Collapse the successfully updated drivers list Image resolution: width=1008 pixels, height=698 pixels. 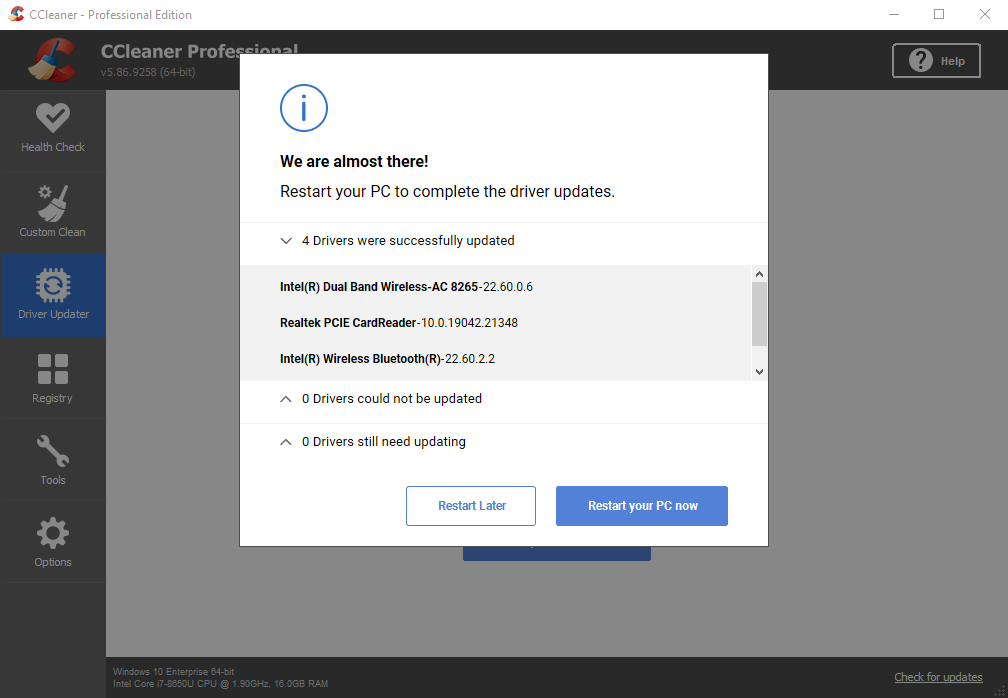click(x=286, y=241)
